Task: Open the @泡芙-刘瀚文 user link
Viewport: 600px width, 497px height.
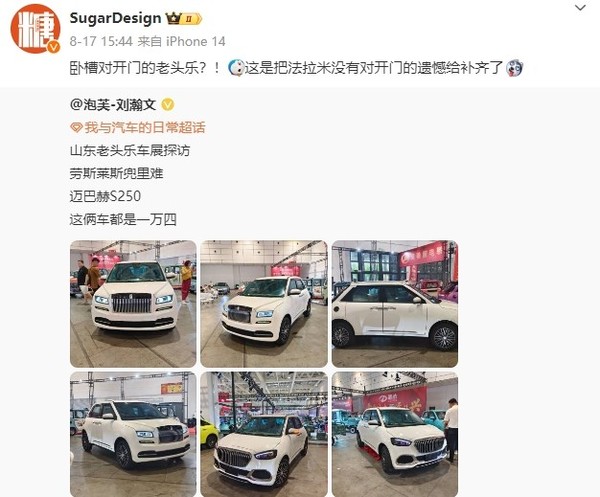Action: point(113,104)
